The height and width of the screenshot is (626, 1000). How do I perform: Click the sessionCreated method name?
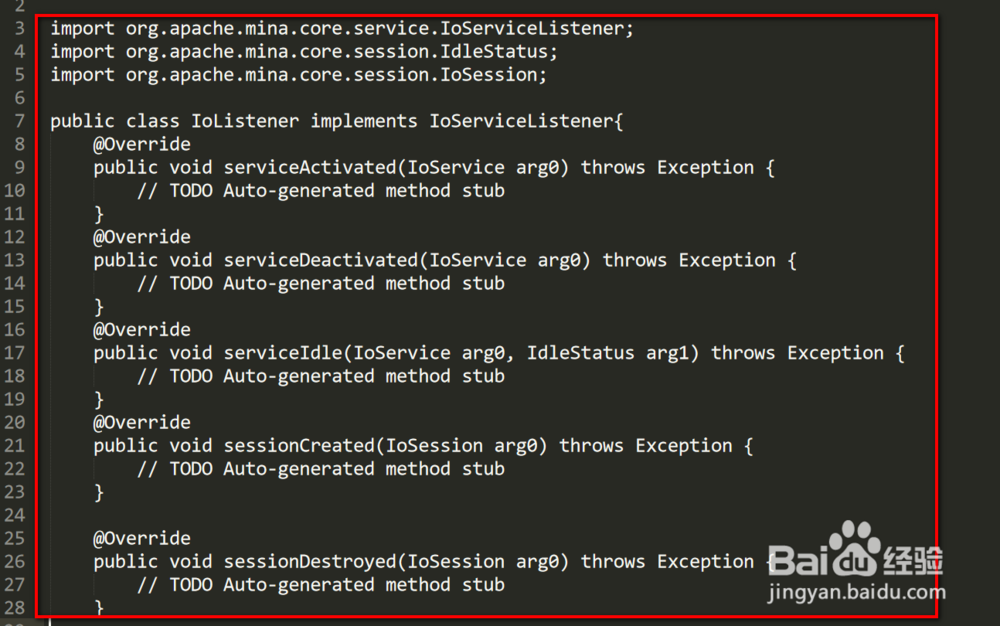click(299, 446)
